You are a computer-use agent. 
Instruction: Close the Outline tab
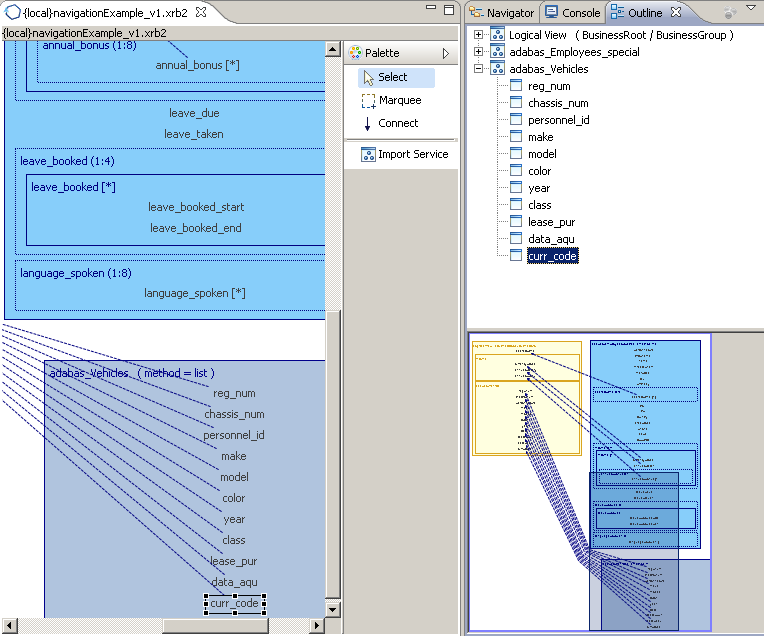coord(676,12)
